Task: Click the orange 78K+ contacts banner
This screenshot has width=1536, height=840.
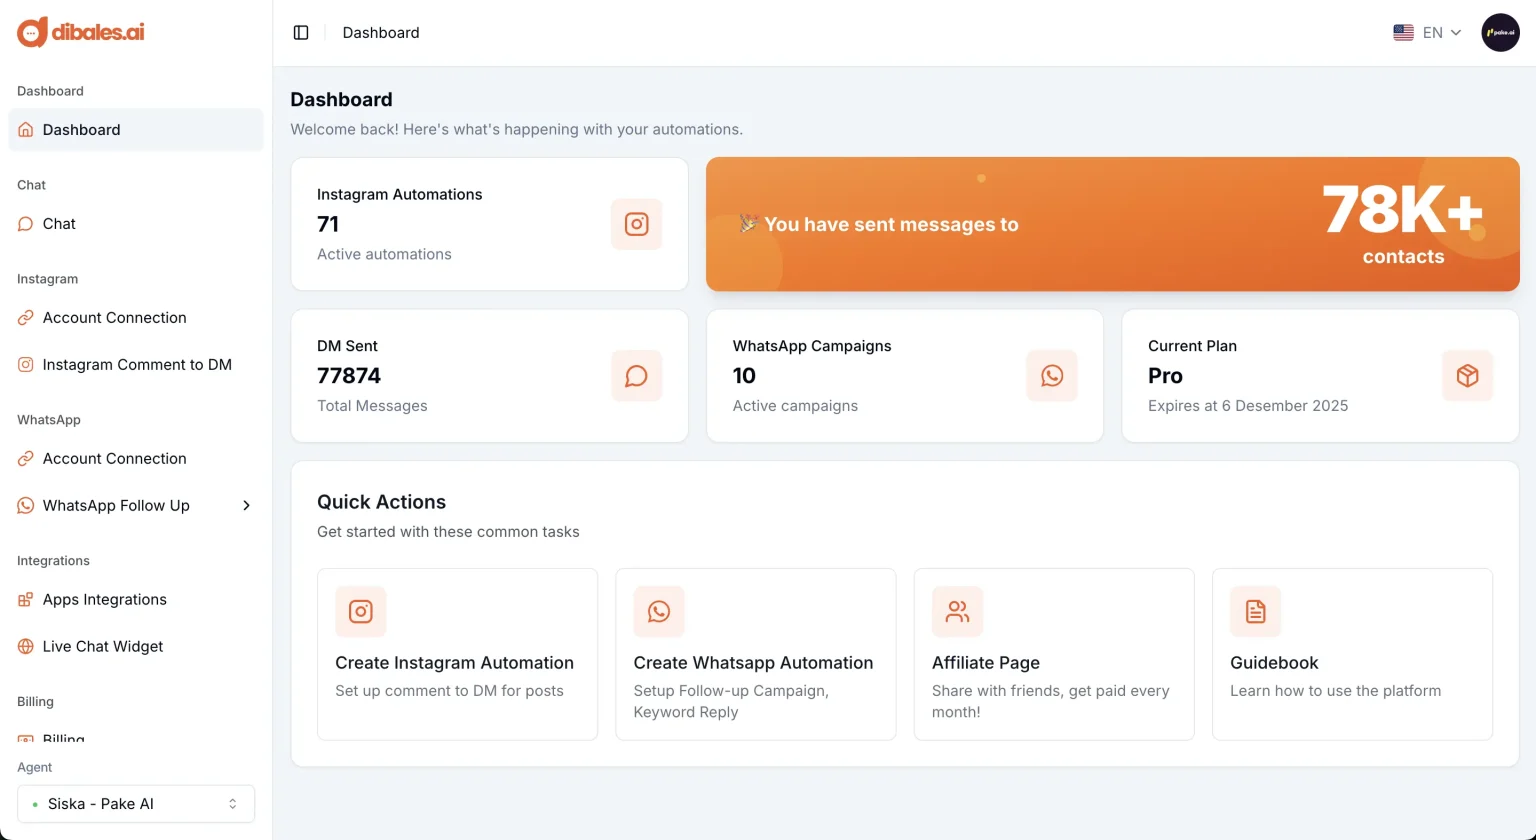Action: (1112, 224)
